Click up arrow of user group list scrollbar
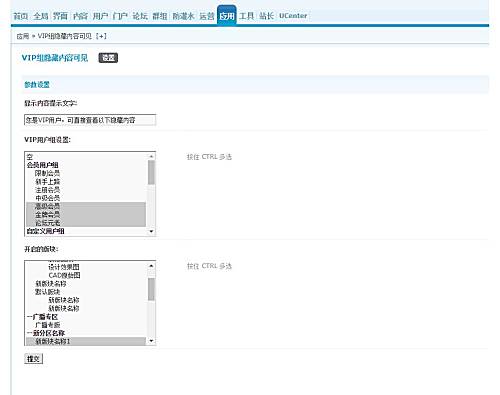 pos(151,156)
